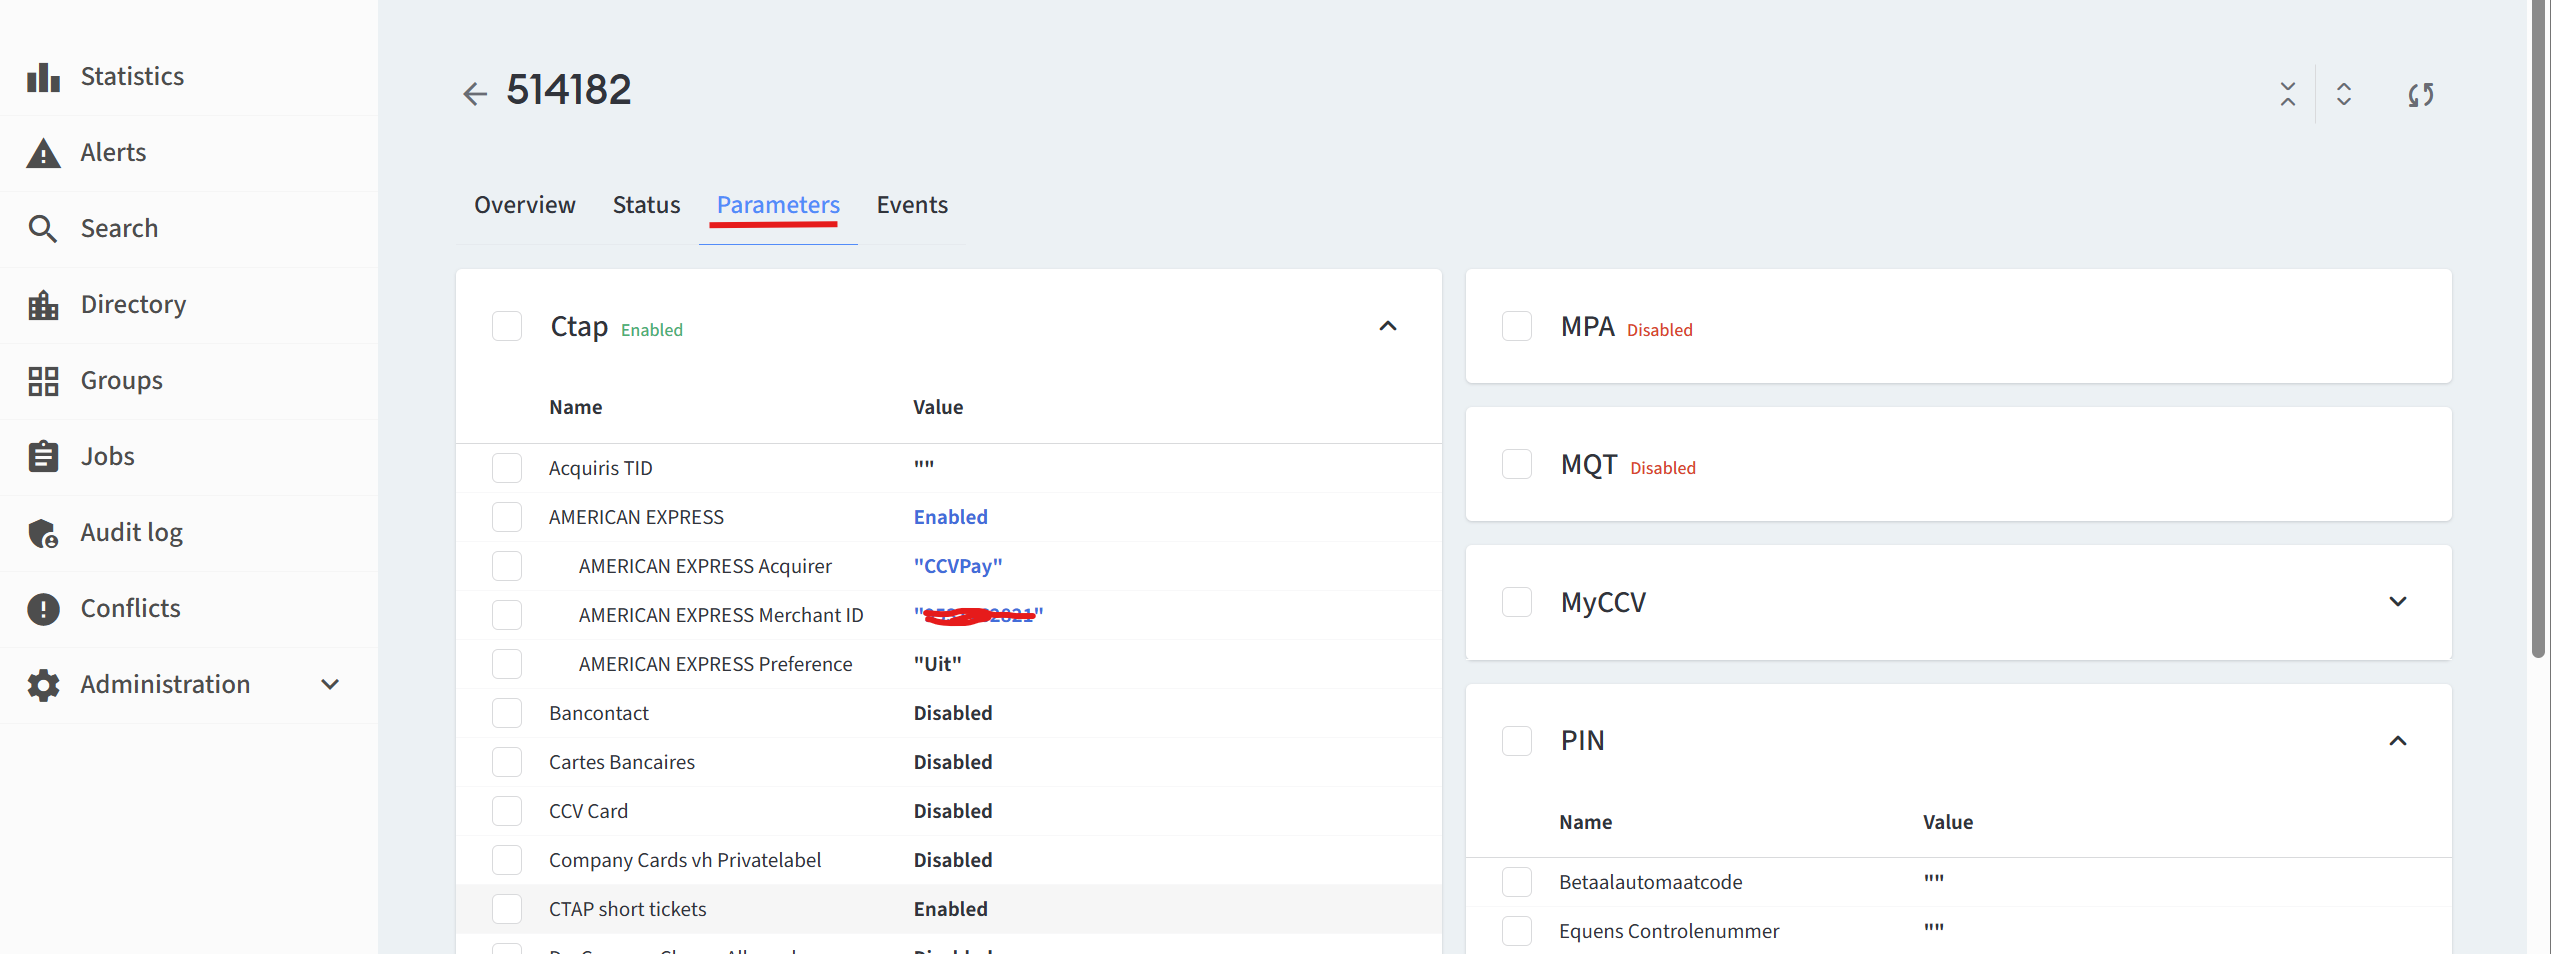Tick Company Cards vh Privatelabel checkbox
Screen dimensions: 2551x954
(507, 861)
